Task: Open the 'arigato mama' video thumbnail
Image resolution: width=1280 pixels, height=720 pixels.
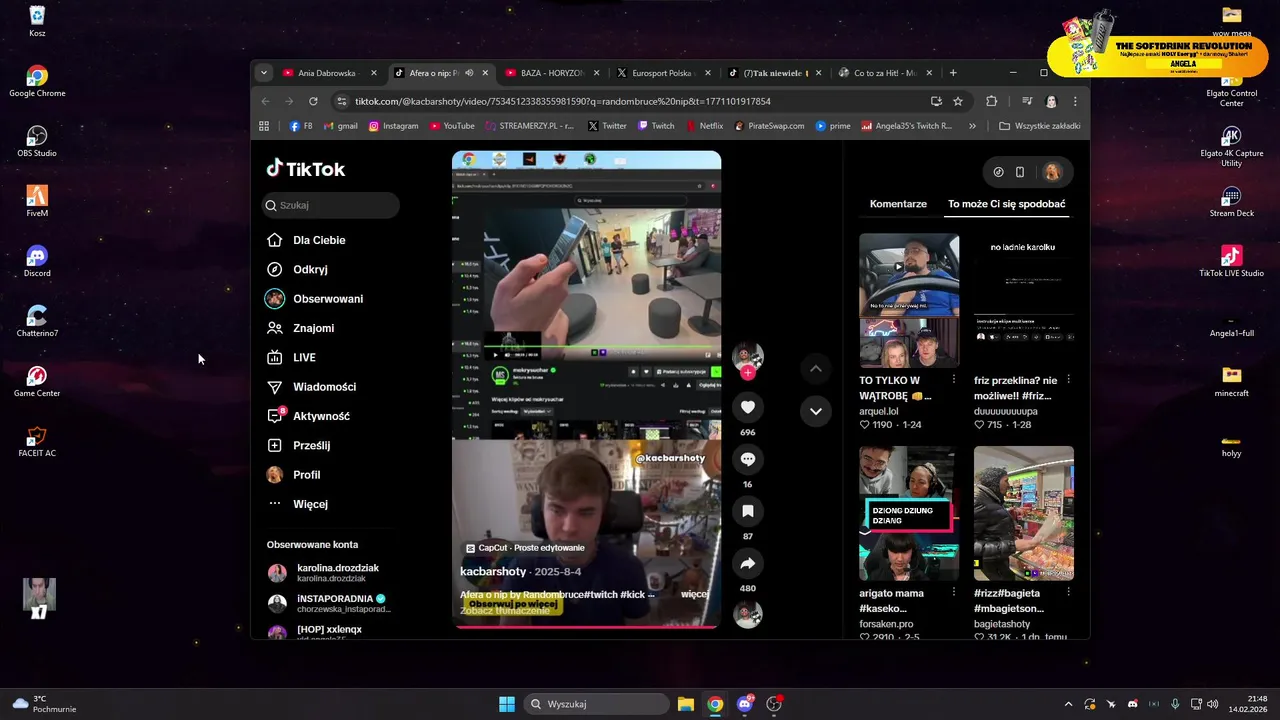Action: (x=909, y=513)
